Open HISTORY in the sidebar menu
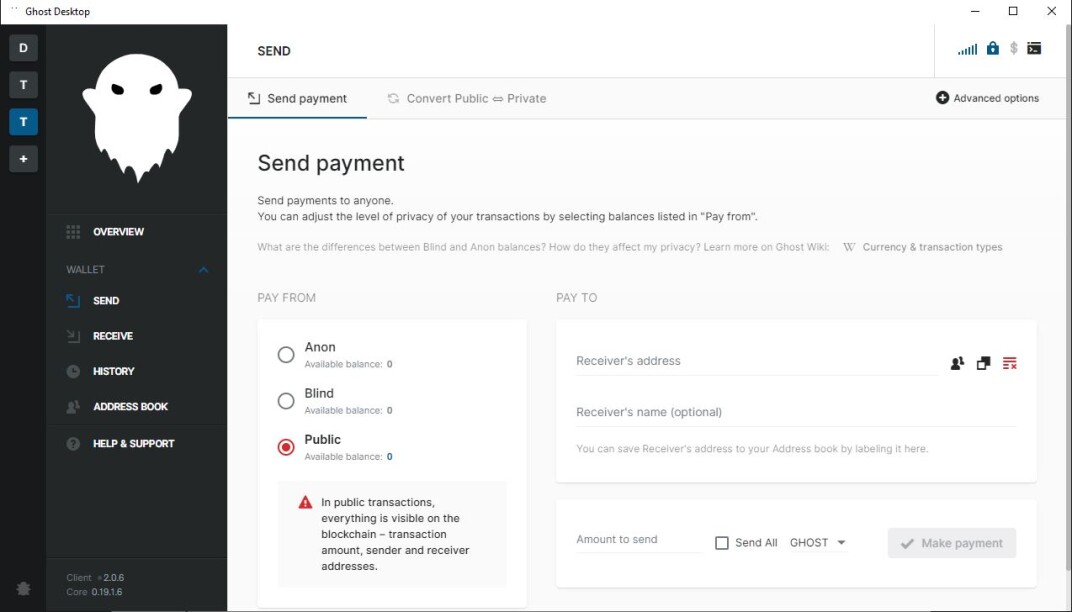Viewport: 1072px width, 612px height. [113, 371]
